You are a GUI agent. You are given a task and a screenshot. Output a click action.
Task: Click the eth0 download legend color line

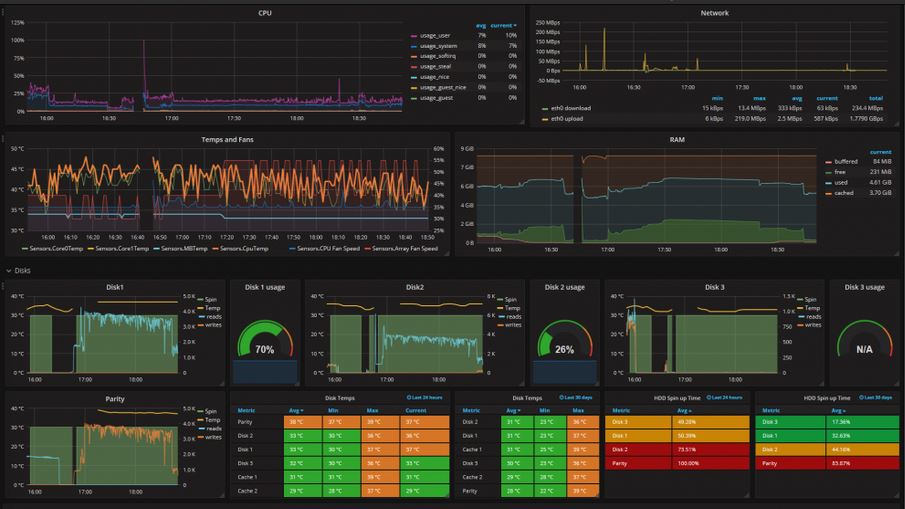pyautogui.click(x=544, y=108)
